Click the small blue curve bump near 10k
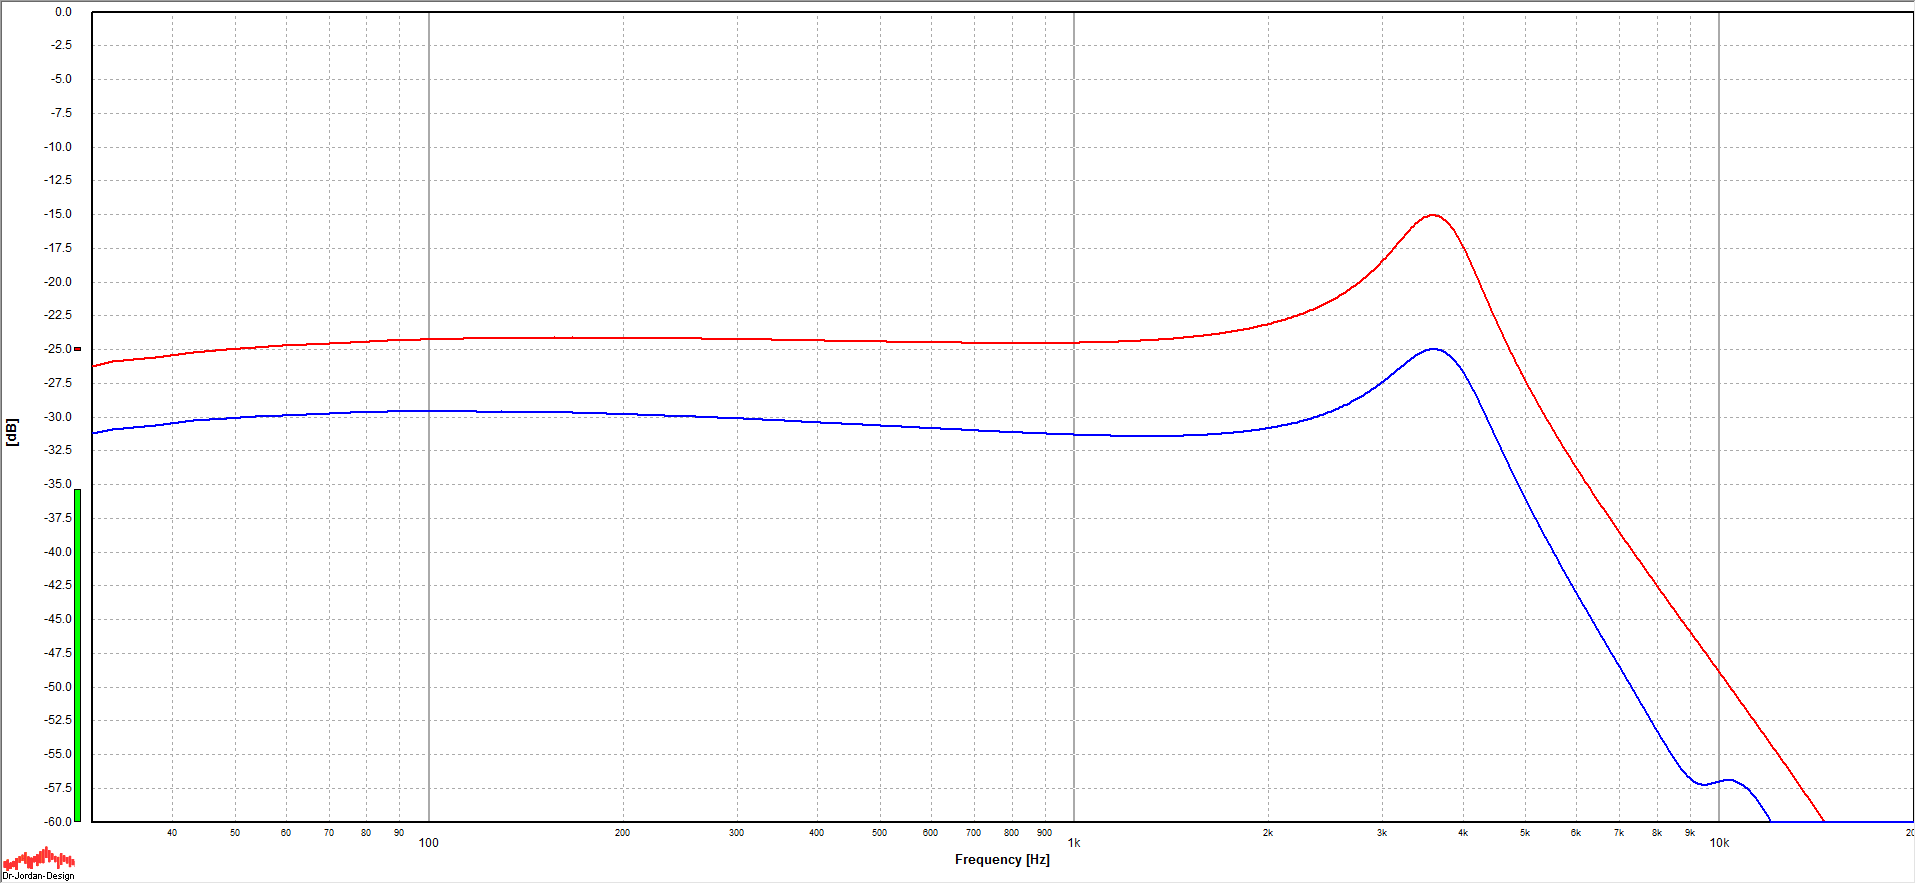1916x884 pixels. pos(1728,780)
